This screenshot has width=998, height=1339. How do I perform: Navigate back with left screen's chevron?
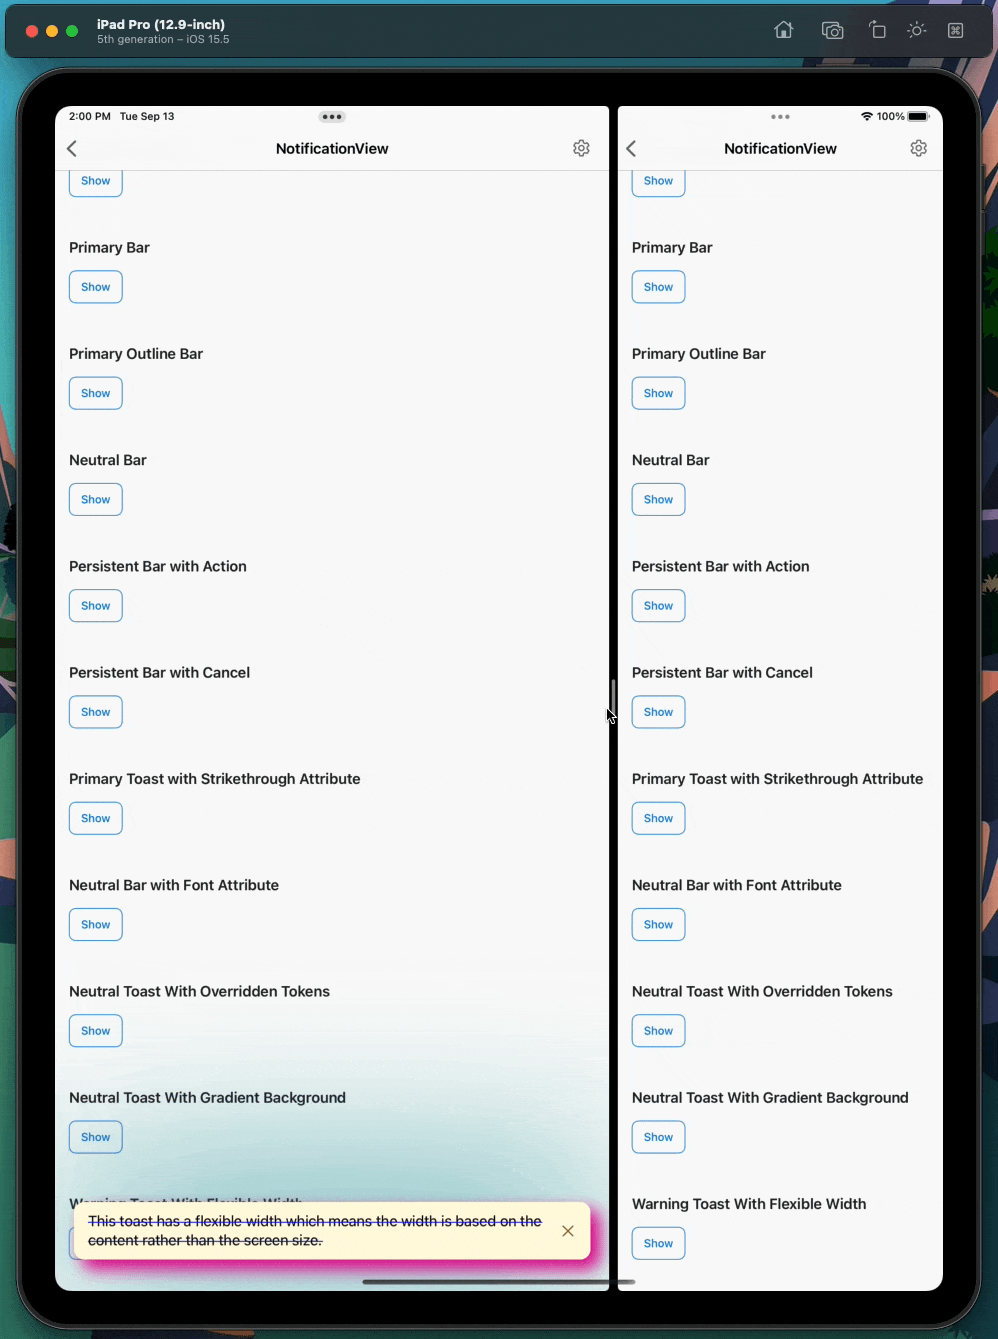pyautogui.click(x=71, y=148)
